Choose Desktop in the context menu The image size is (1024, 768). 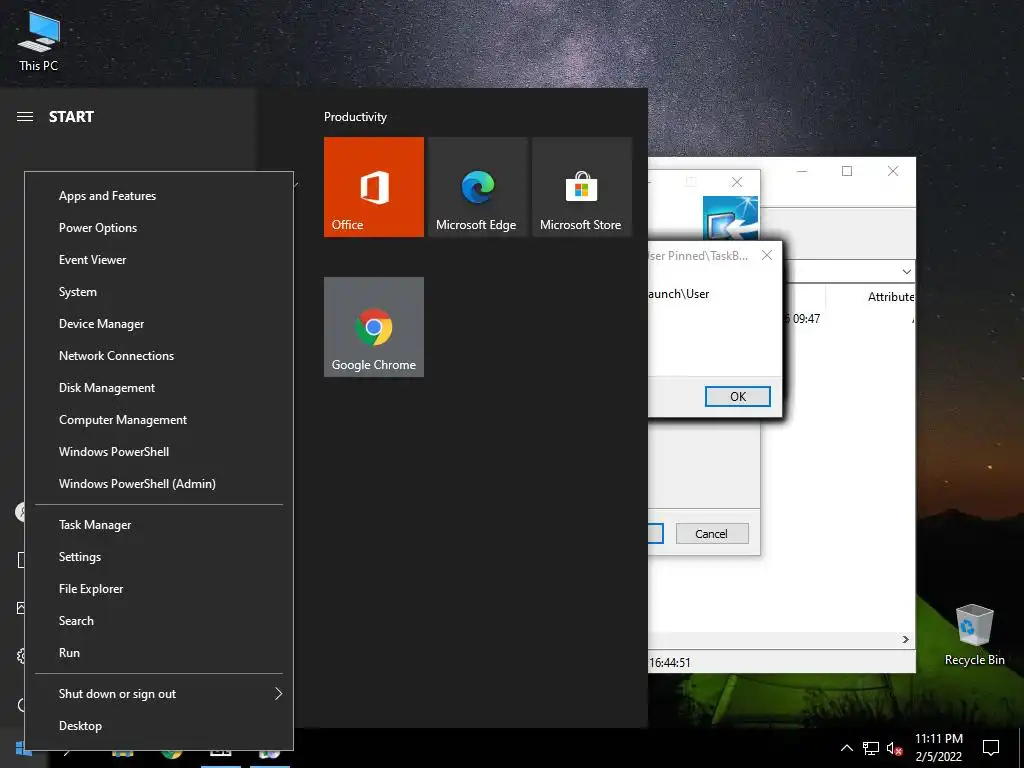159,726
